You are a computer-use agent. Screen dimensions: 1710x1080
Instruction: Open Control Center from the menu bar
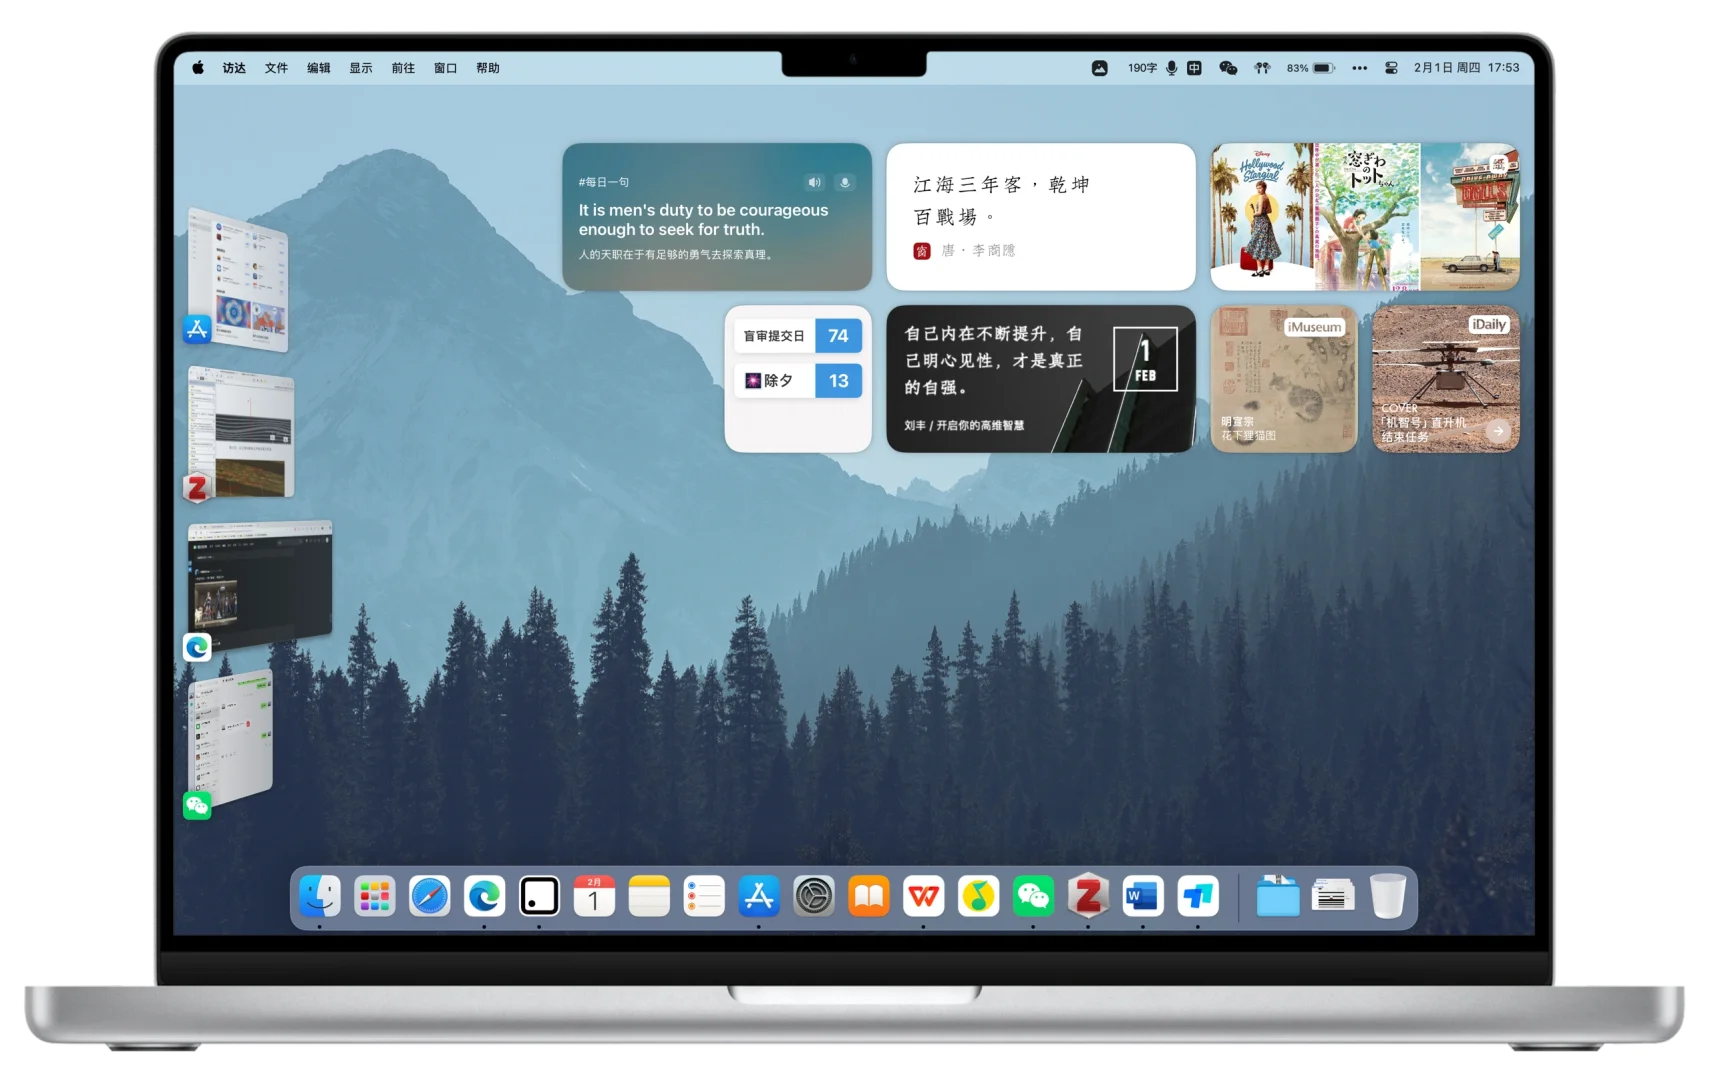pyautogui.click(x=1392, y=68)
